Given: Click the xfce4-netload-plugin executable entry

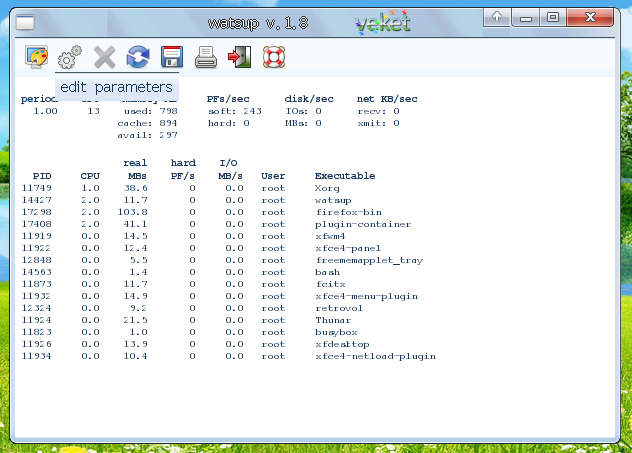Looking at the screenshot, I should click(375, 356).
